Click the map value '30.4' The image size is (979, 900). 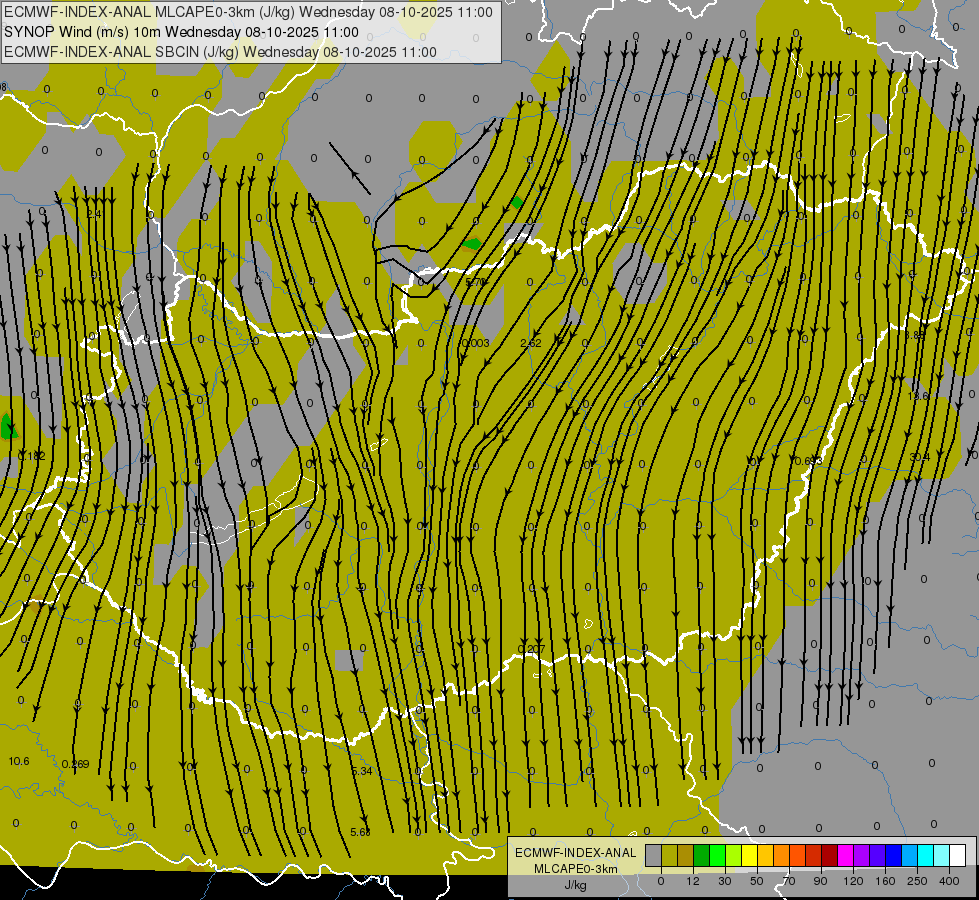point(919,457)
